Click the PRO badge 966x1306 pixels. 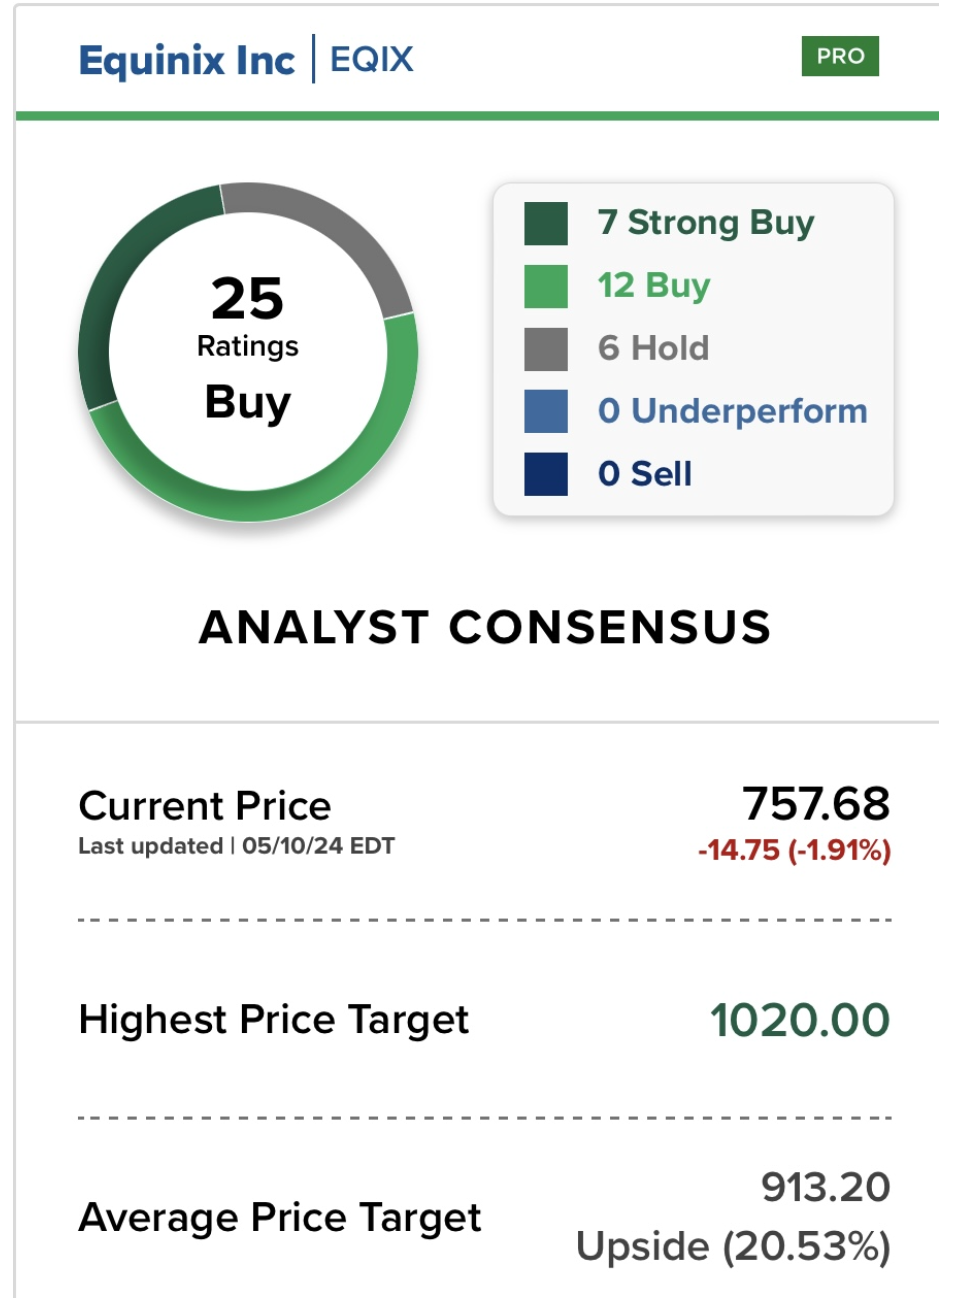tap(839, 56)
